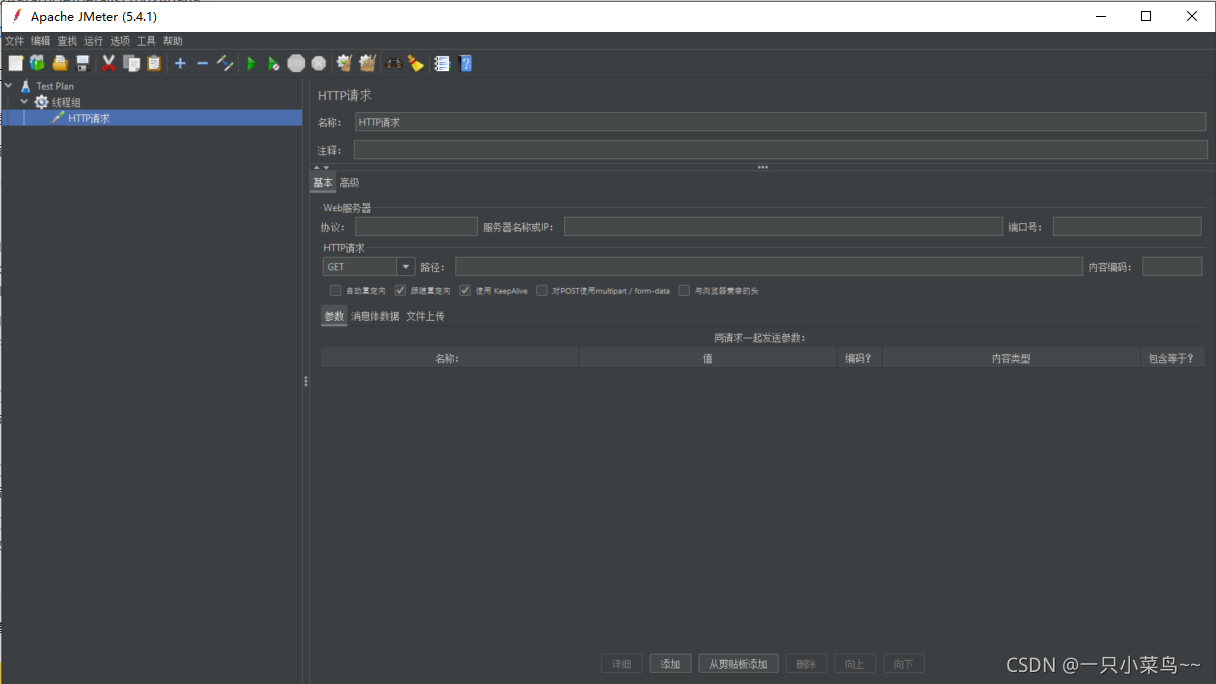This screenshot has width=1216, height=684.
Task: Click the 端口号 input field
Action: [1127, 227]
